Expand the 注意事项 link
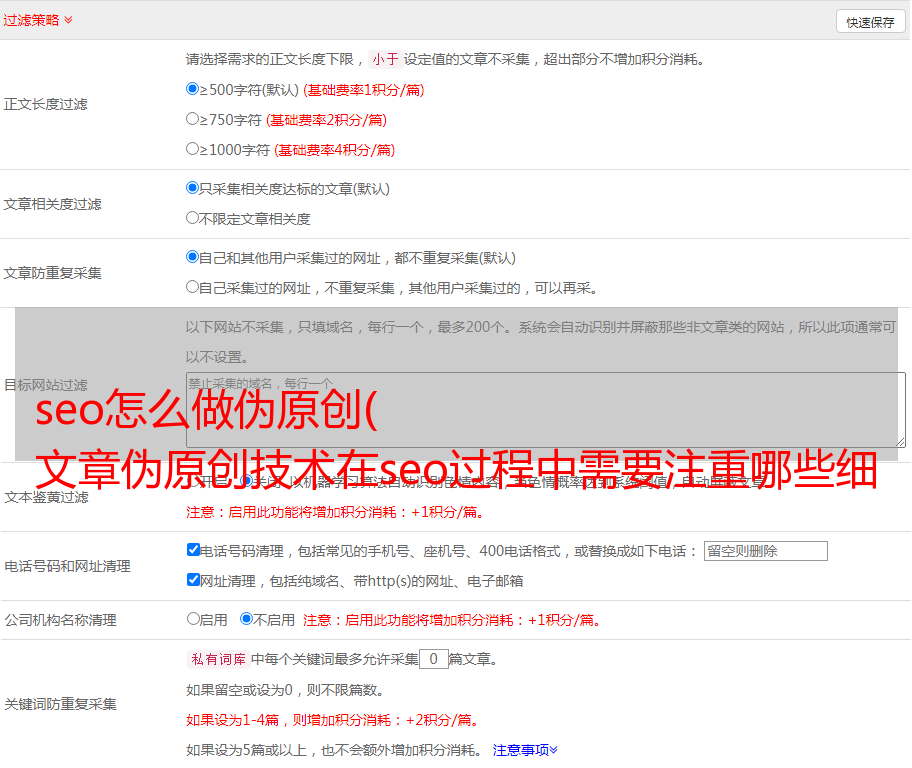The height and width of the screenshot is (768, 912). [x=525, y=750]
